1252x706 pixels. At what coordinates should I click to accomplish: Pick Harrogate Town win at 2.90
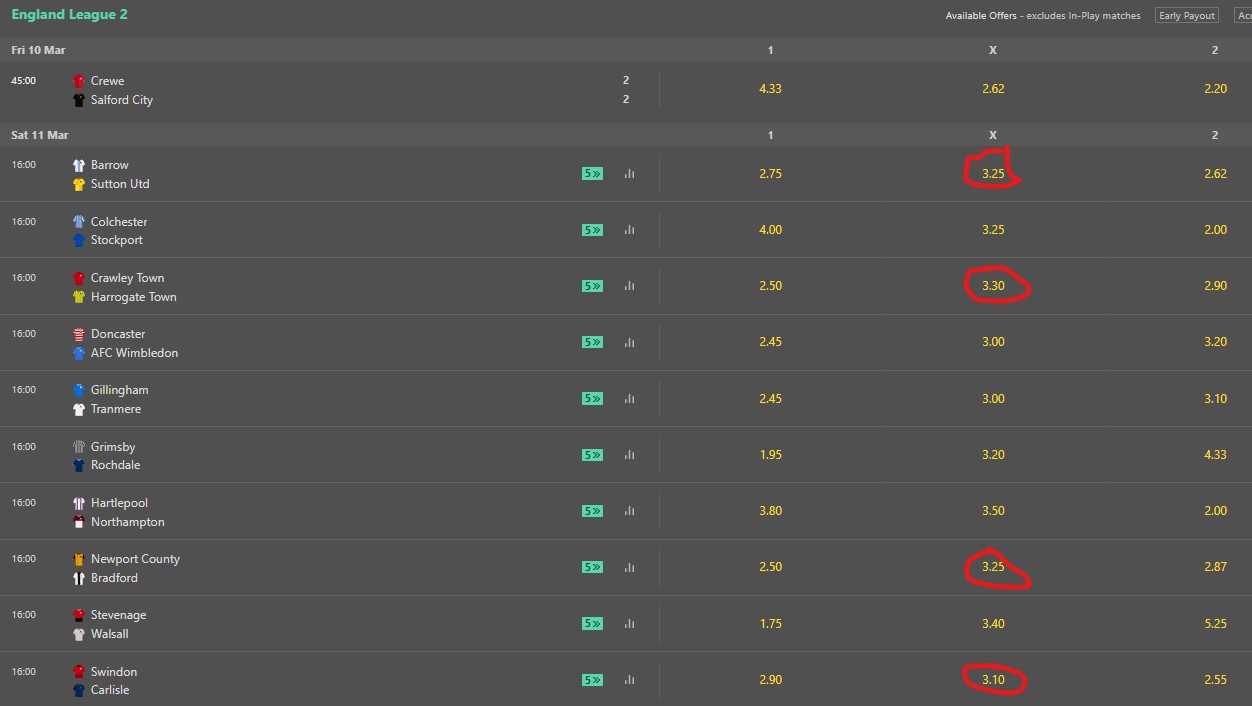(1215, 286)
